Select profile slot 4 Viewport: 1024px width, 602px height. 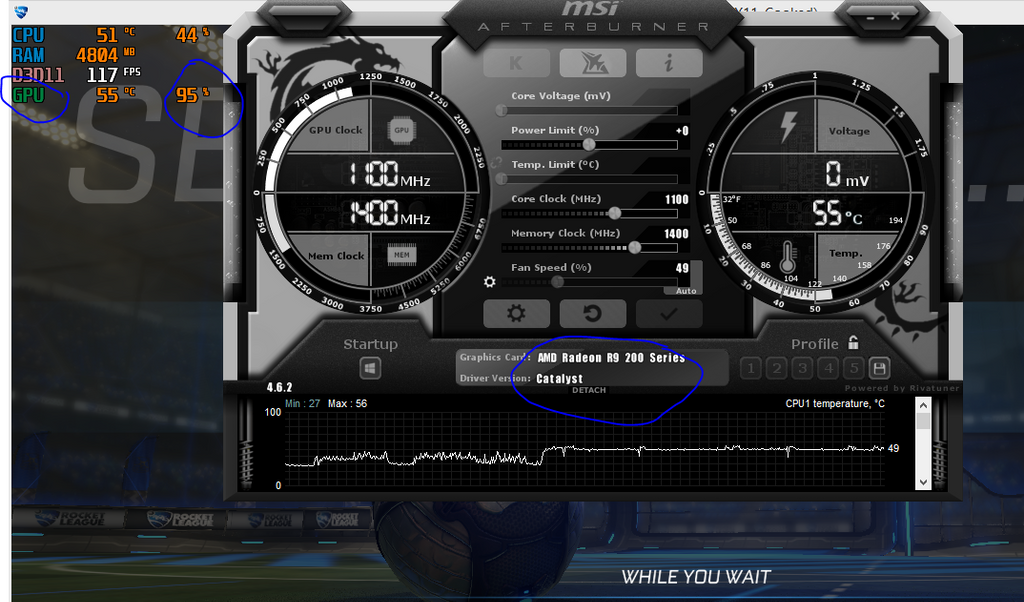tap(828, 368)
